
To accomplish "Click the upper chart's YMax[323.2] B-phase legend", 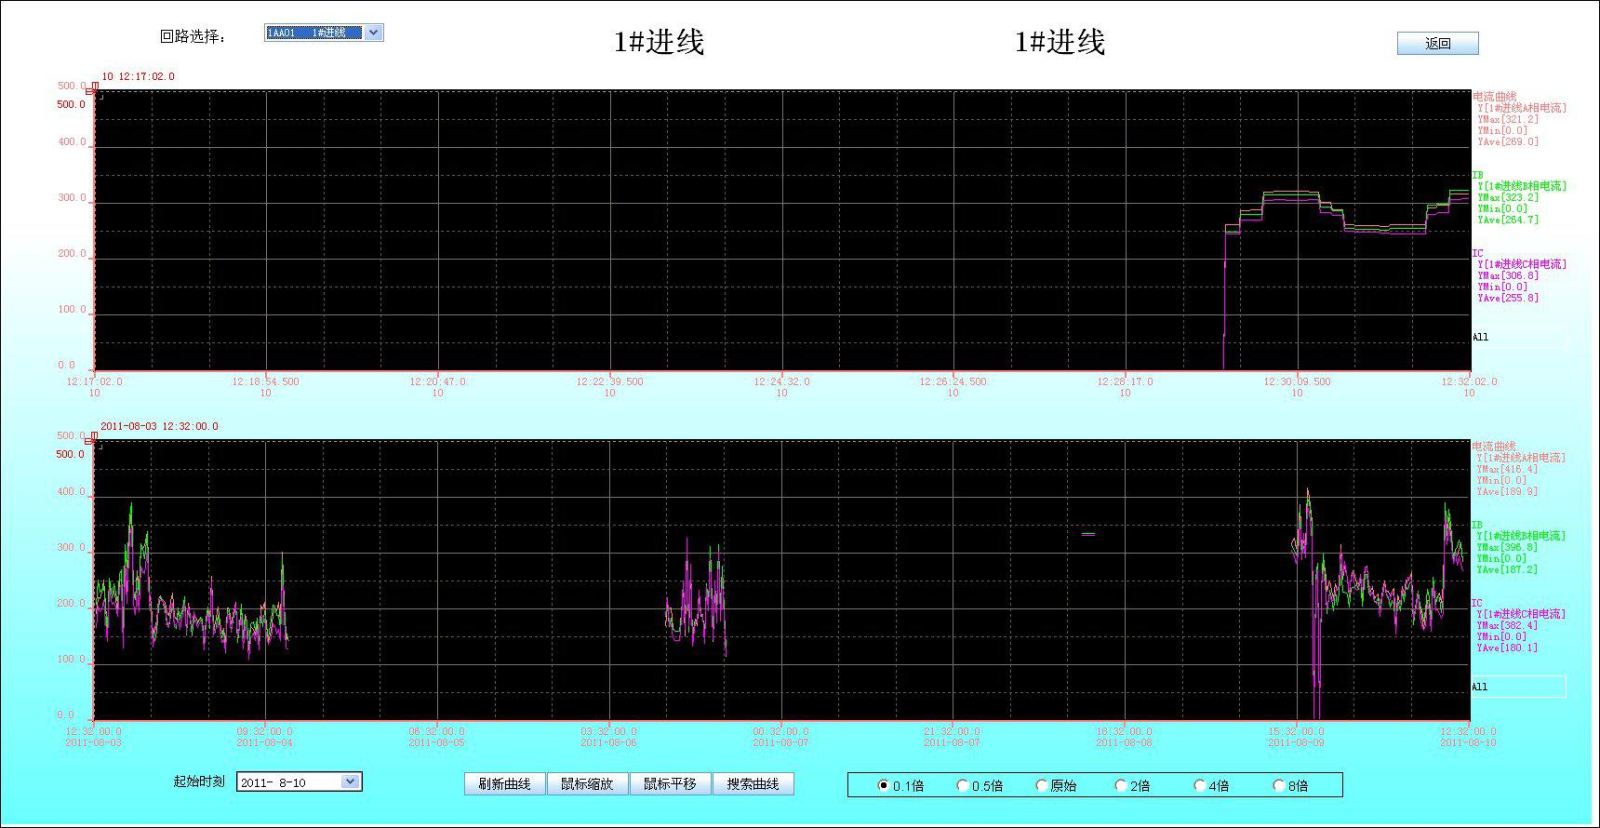I will coord(1508,197).
